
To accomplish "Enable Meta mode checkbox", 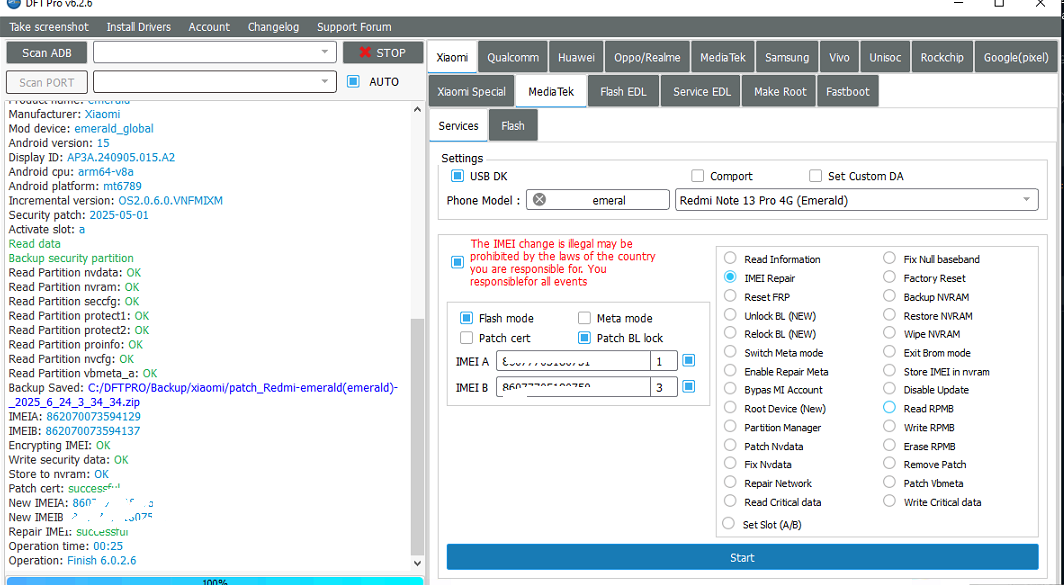I will coord(584,318).
